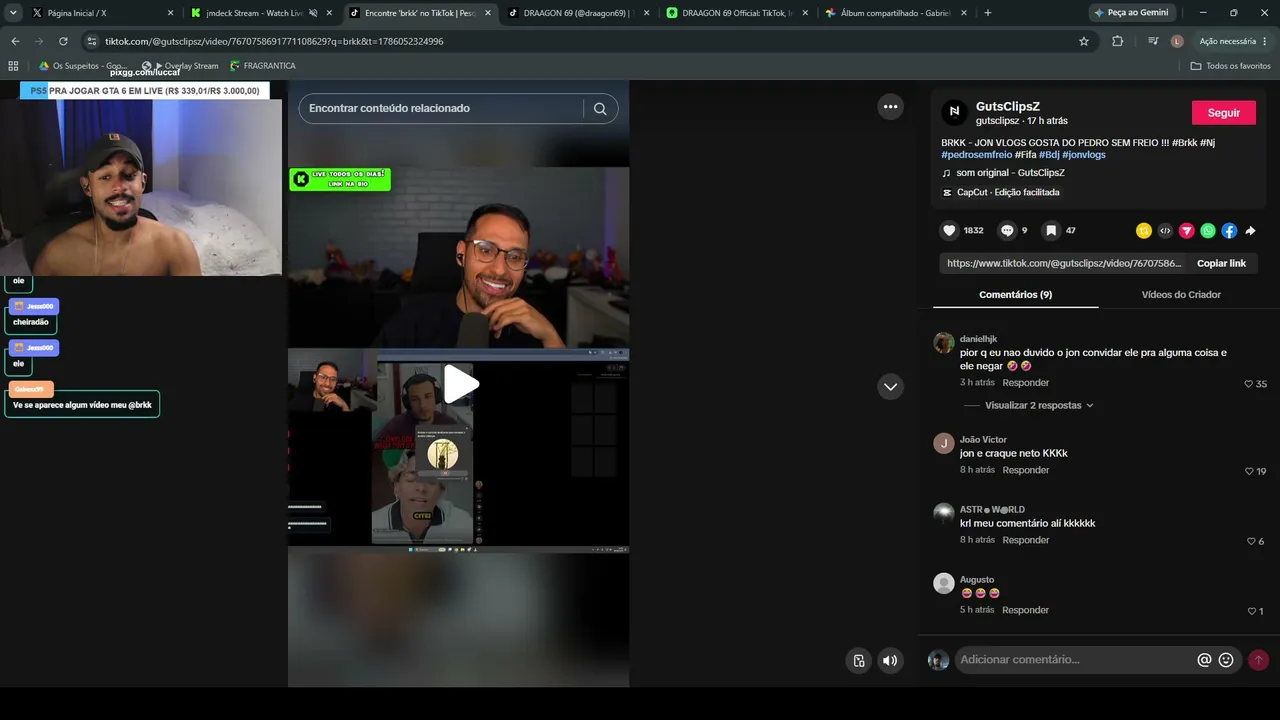Viewport: 1280px width, 720px height.
Task: Like the GutsClipsZ video with the heart icon
Action: [x=949, y=231]
